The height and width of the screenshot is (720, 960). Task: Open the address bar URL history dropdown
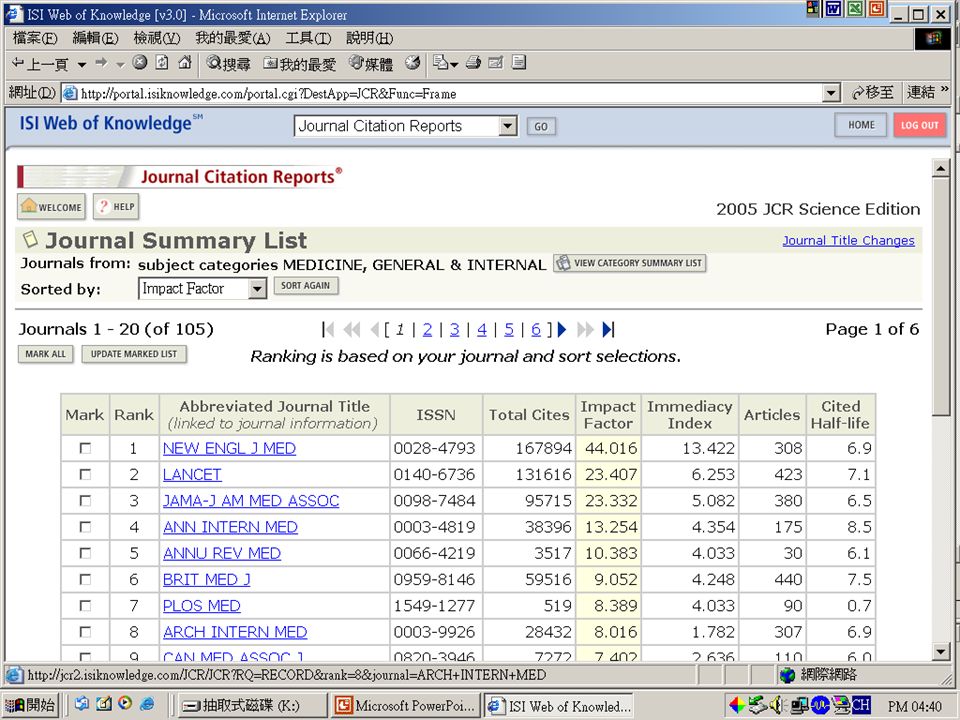(x=831, y=93)
